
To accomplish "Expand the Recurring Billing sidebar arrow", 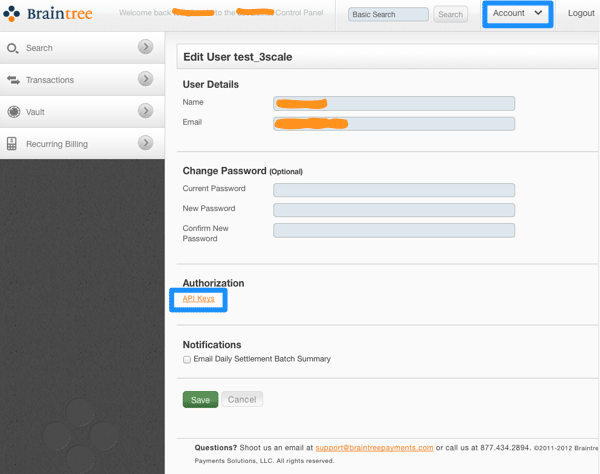I will coord(146,143).
